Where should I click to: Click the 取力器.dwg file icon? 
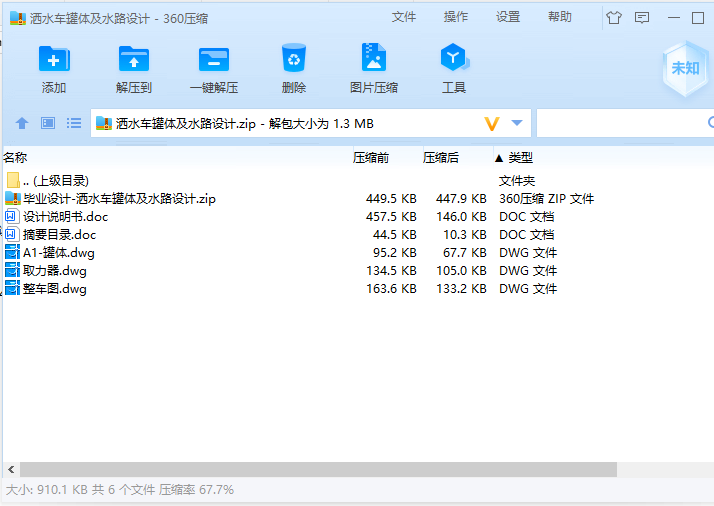click(12, 271)
